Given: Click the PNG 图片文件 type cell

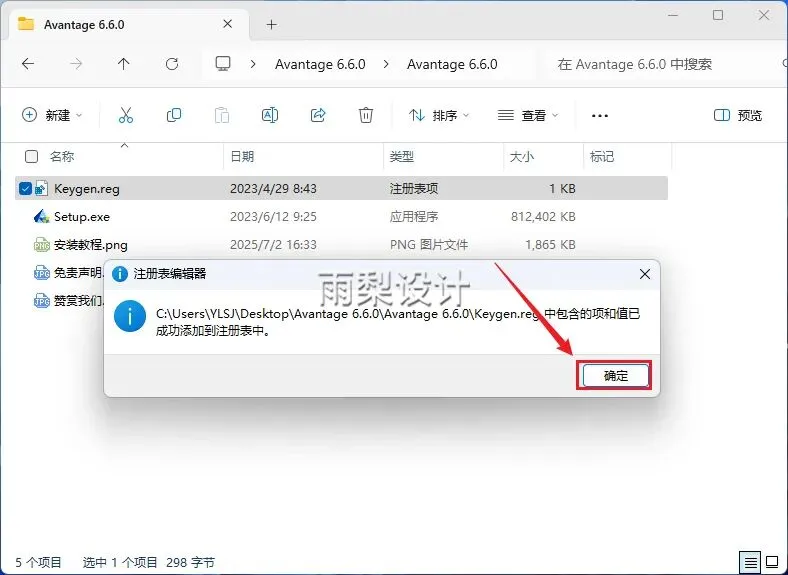Looking at the screenshot, I should point(429,245).
